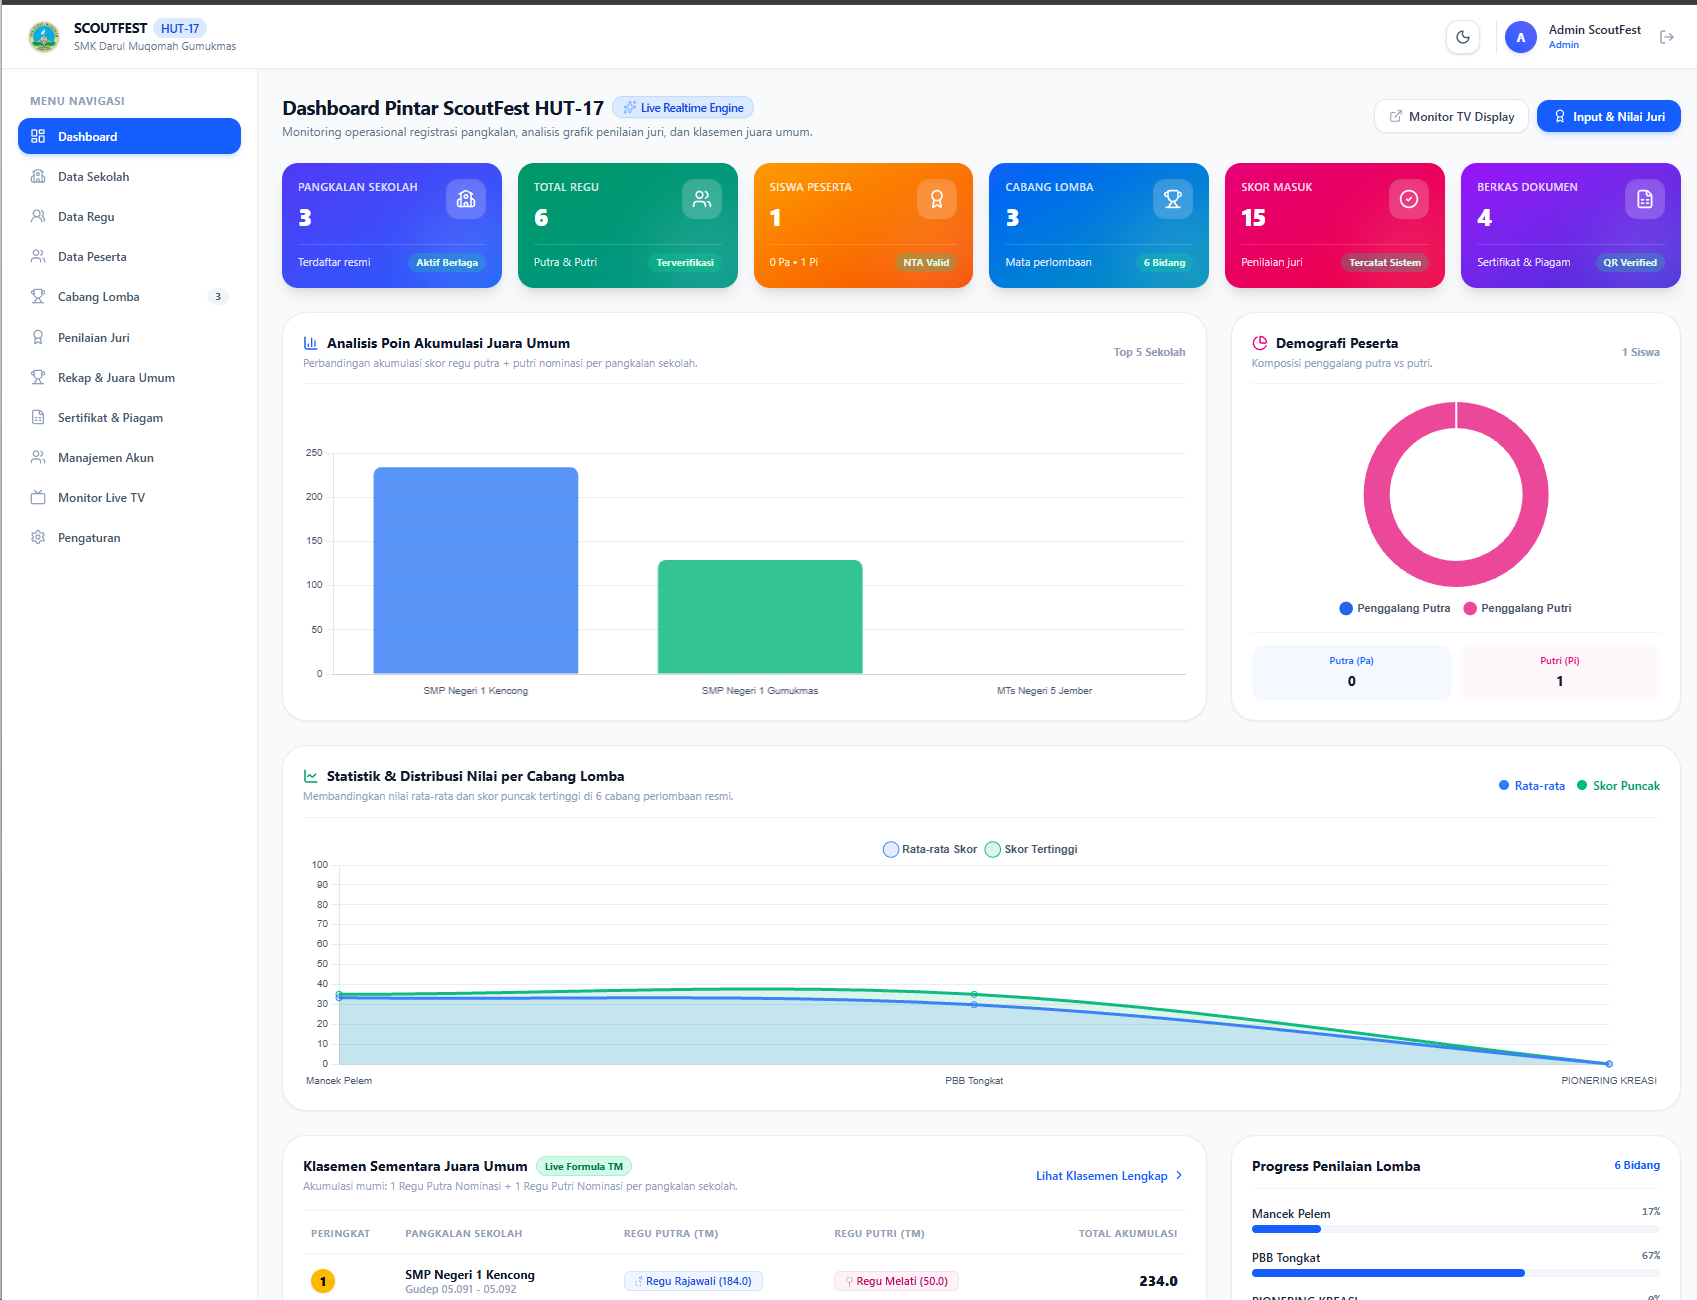
Task: Open Rekap & Juara Umum menu item
Action: 129,378
